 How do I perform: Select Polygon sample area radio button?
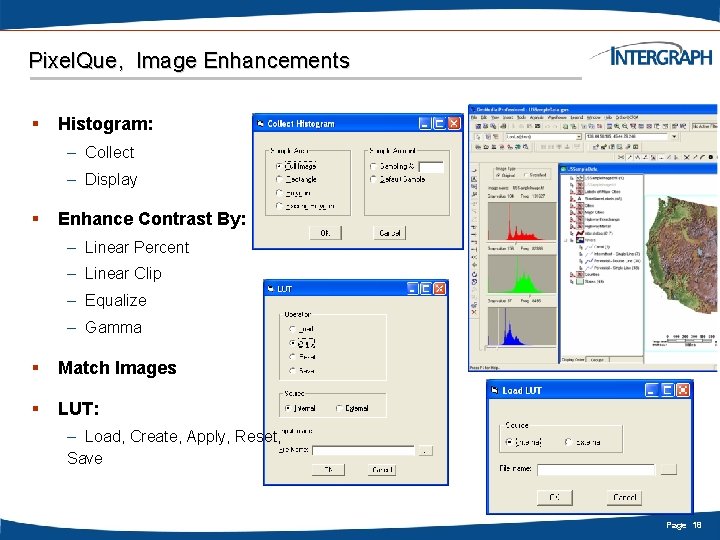coord(279,193)
